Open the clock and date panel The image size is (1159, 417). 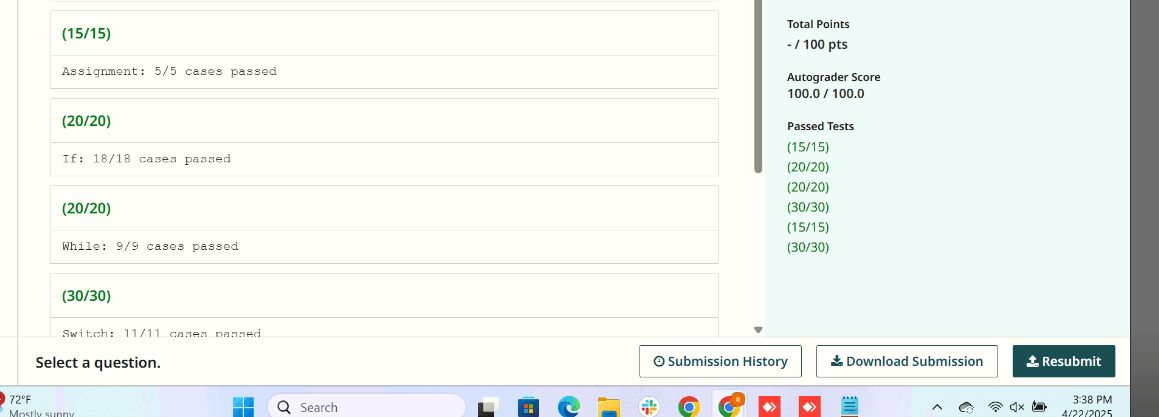point(1090,406)
